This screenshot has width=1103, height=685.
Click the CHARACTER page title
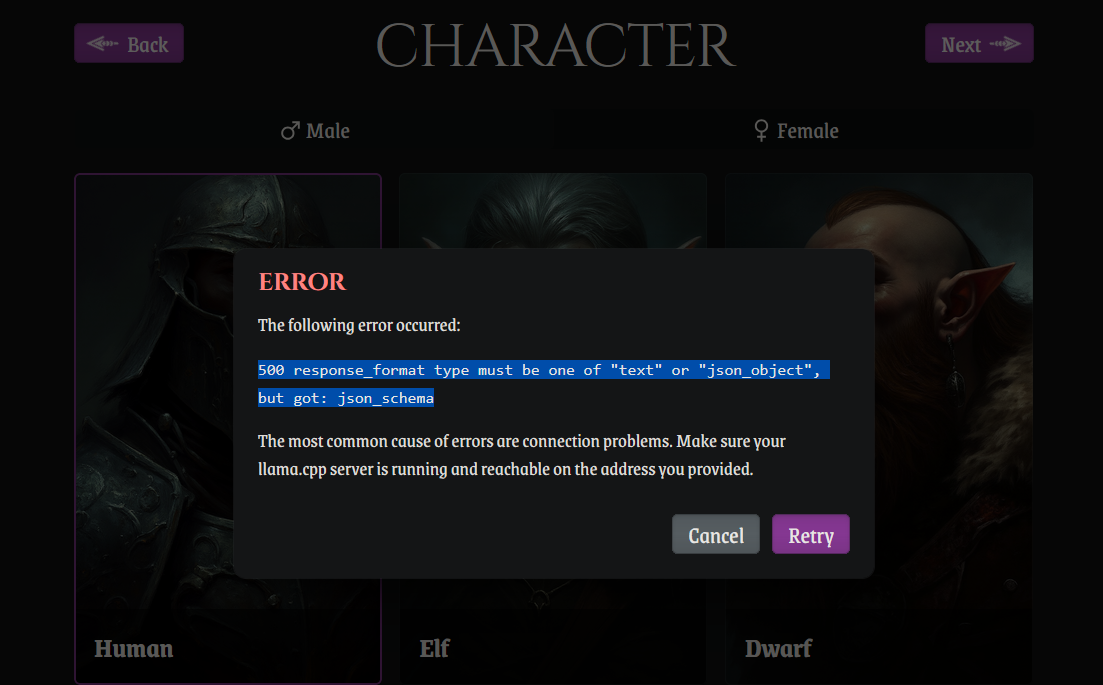click(x=556, y=46)
